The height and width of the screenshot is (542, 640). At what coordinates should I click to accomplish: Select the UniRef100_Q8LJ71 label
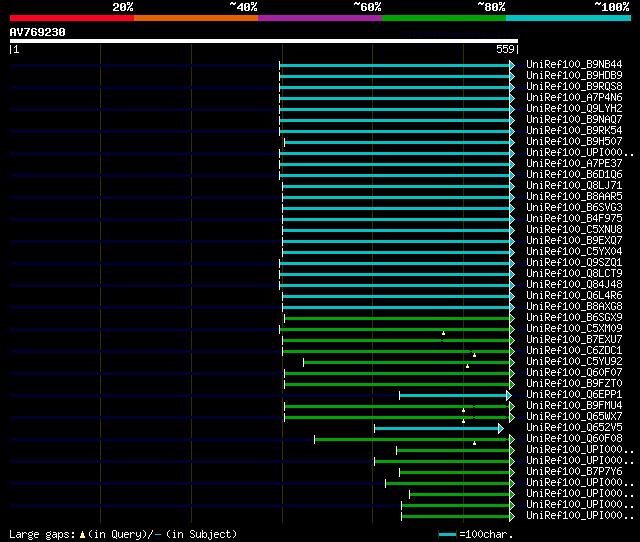point(574,186)
